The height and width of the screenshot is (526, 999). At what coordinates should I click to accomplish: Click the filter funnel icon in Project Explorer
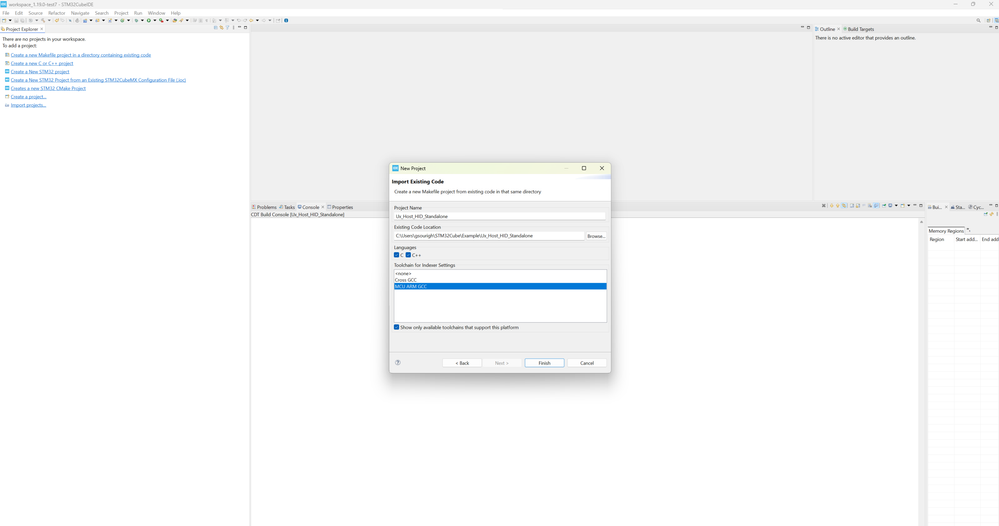point(227,27)
